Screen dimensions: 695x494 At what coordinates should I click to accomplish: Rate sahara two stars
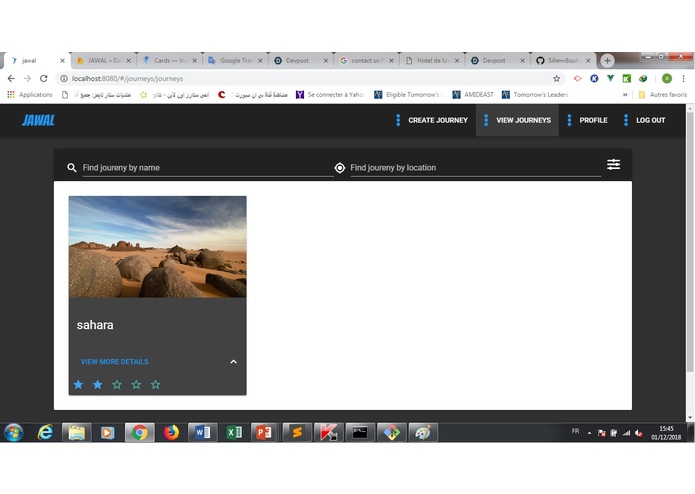pos(98,385)
